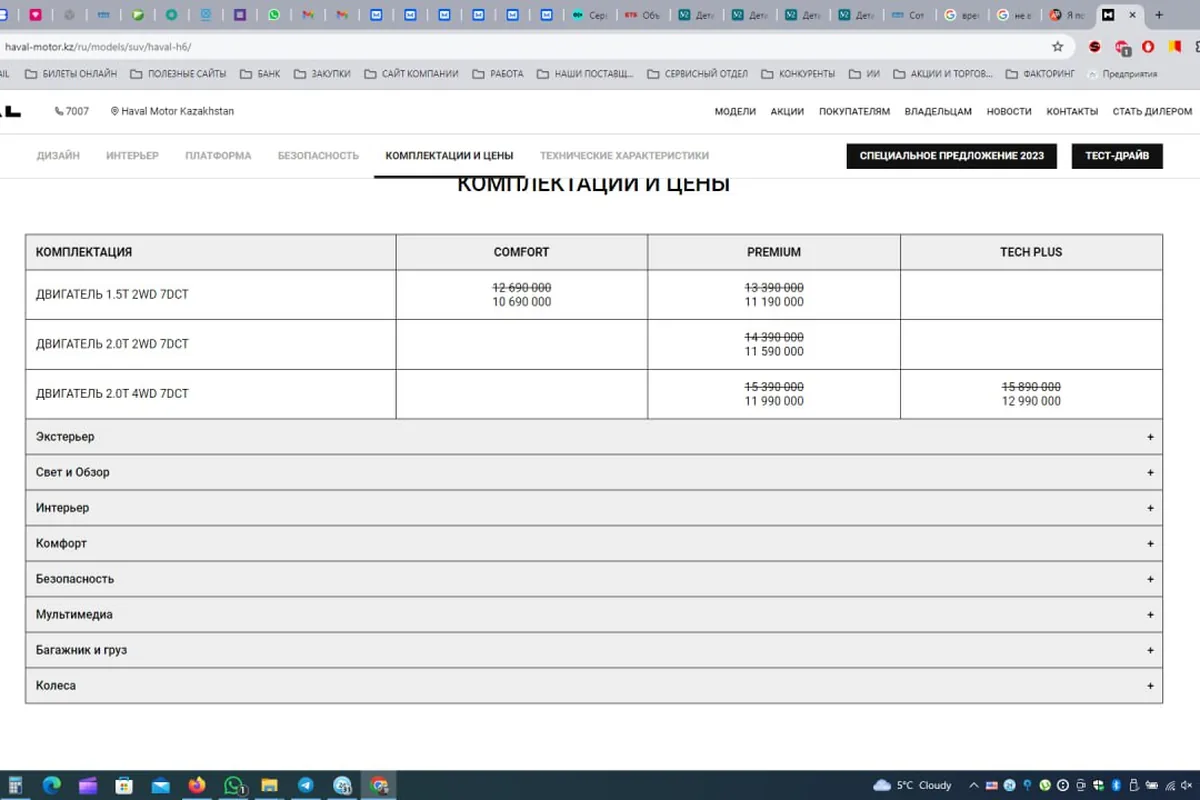Jump to the БЕЗОПАСНОСТЬ section tab

pos(318,156)
